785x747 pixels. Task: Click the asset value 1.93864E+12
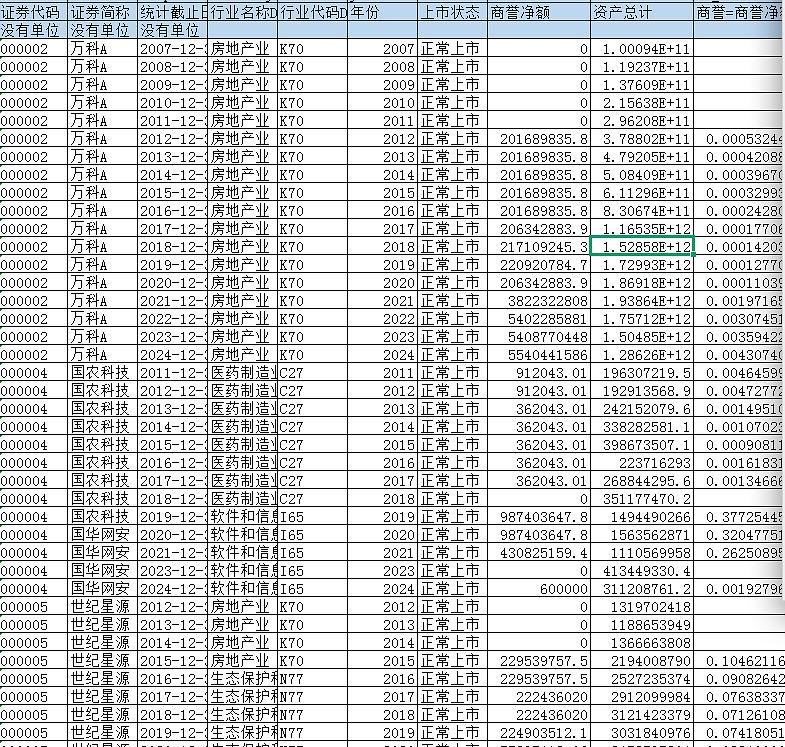pyautogui.click(x=642, y=300)
